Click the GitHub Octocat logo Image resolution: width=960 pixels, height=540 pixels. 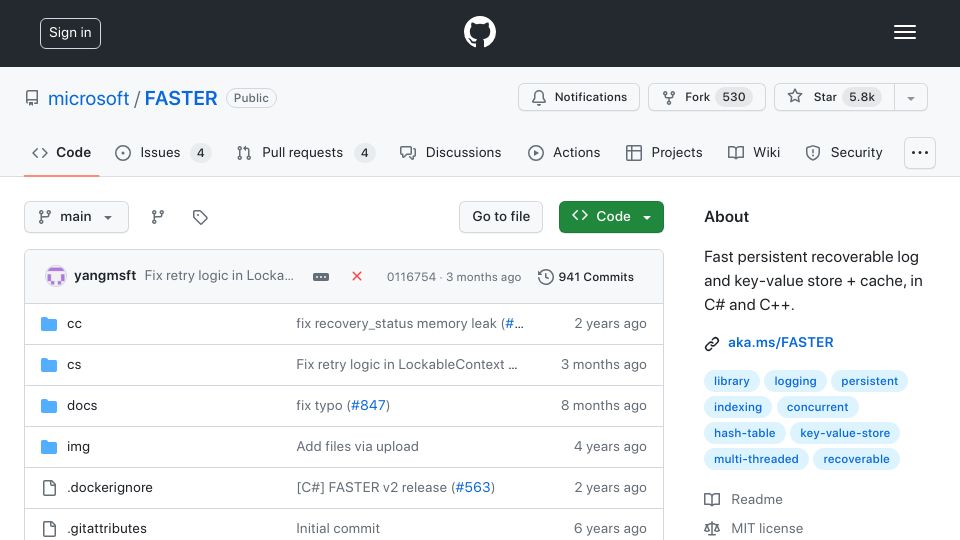(x=479, y=32)
